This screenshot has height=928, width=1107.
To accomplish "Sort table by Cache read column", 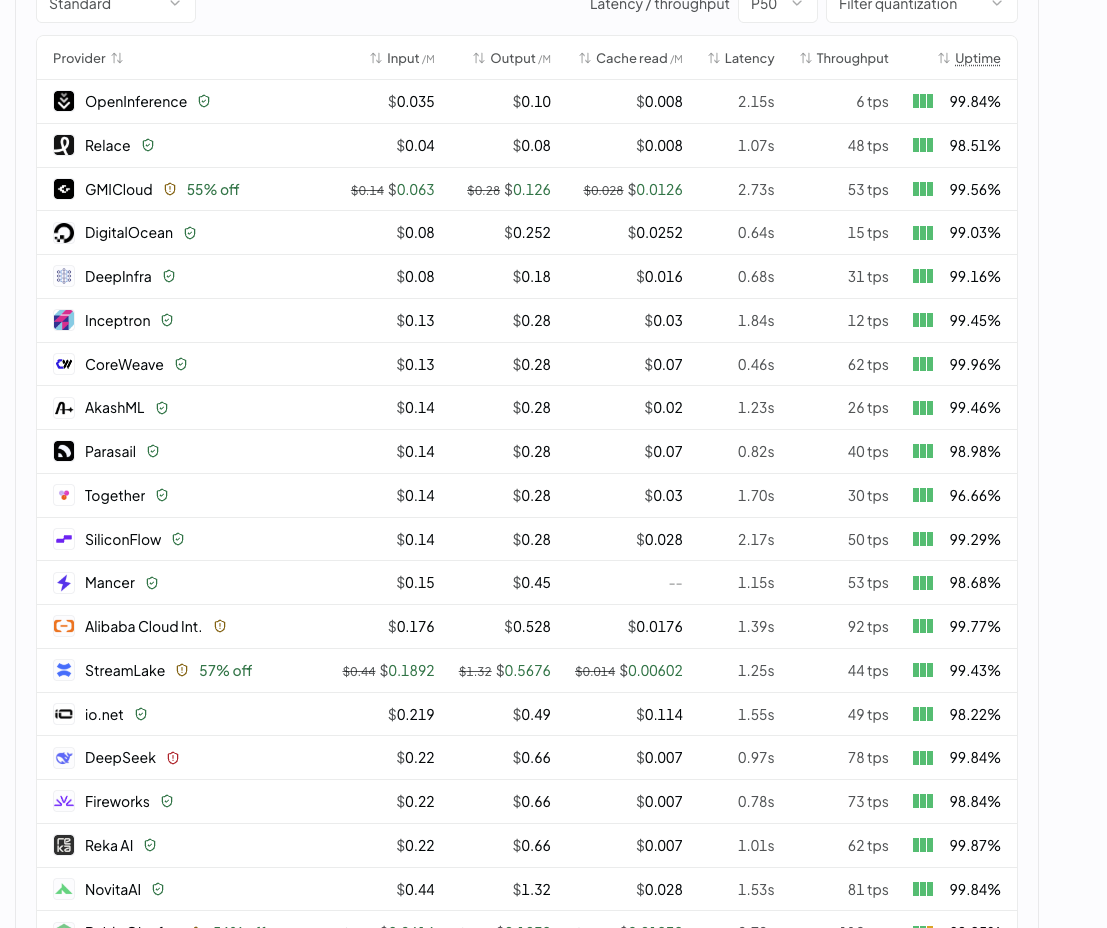I will [630, 59].
